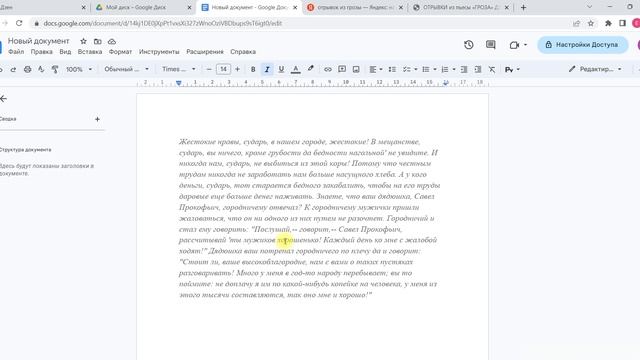This screenshot has width=640, height=360.
Task: Check the cloud save status icon
Action: click(x=112, y=41)
